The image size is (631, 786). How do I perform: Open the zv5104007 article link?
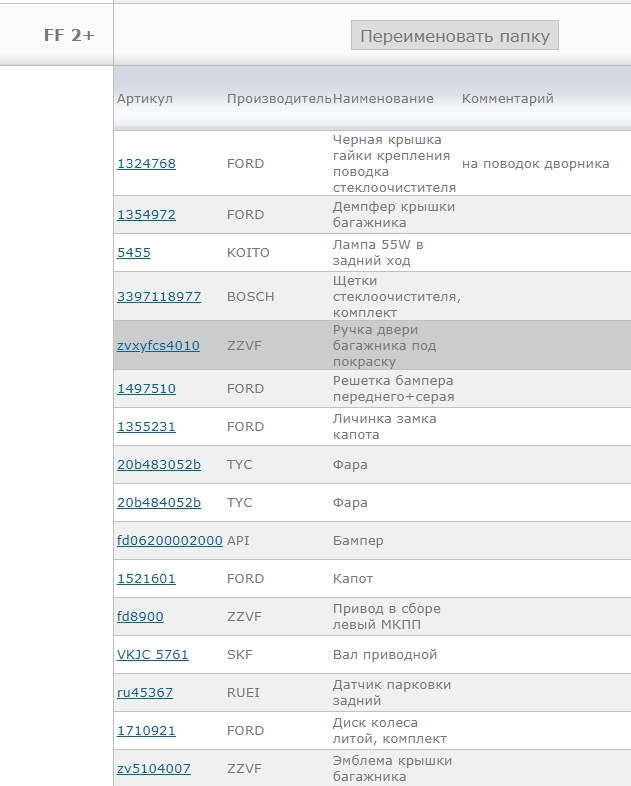coord(154,768)
